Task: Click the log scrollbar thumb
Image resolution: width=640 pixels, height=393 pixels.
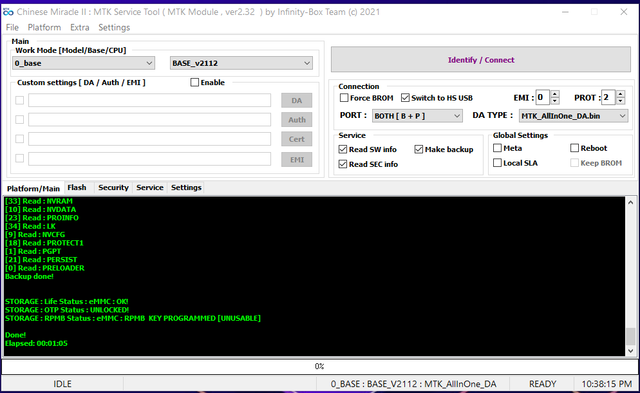Action: coord(631,336)
